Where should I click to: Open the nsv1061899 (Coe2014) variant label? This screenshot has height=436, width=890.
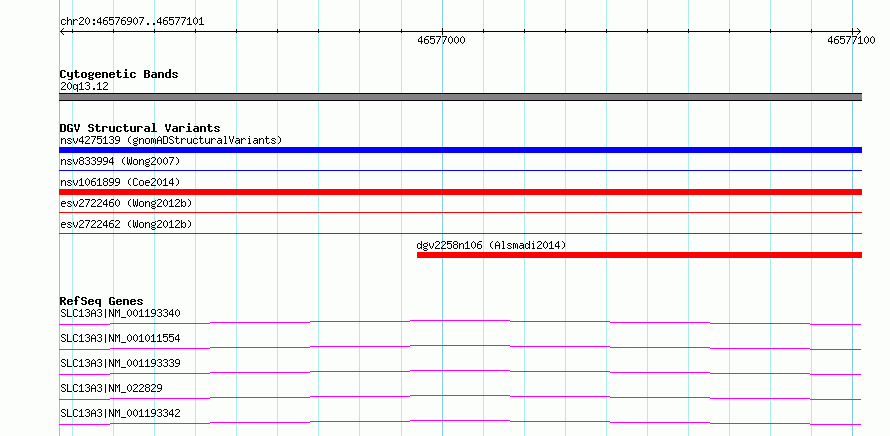[x=120, y=182]
